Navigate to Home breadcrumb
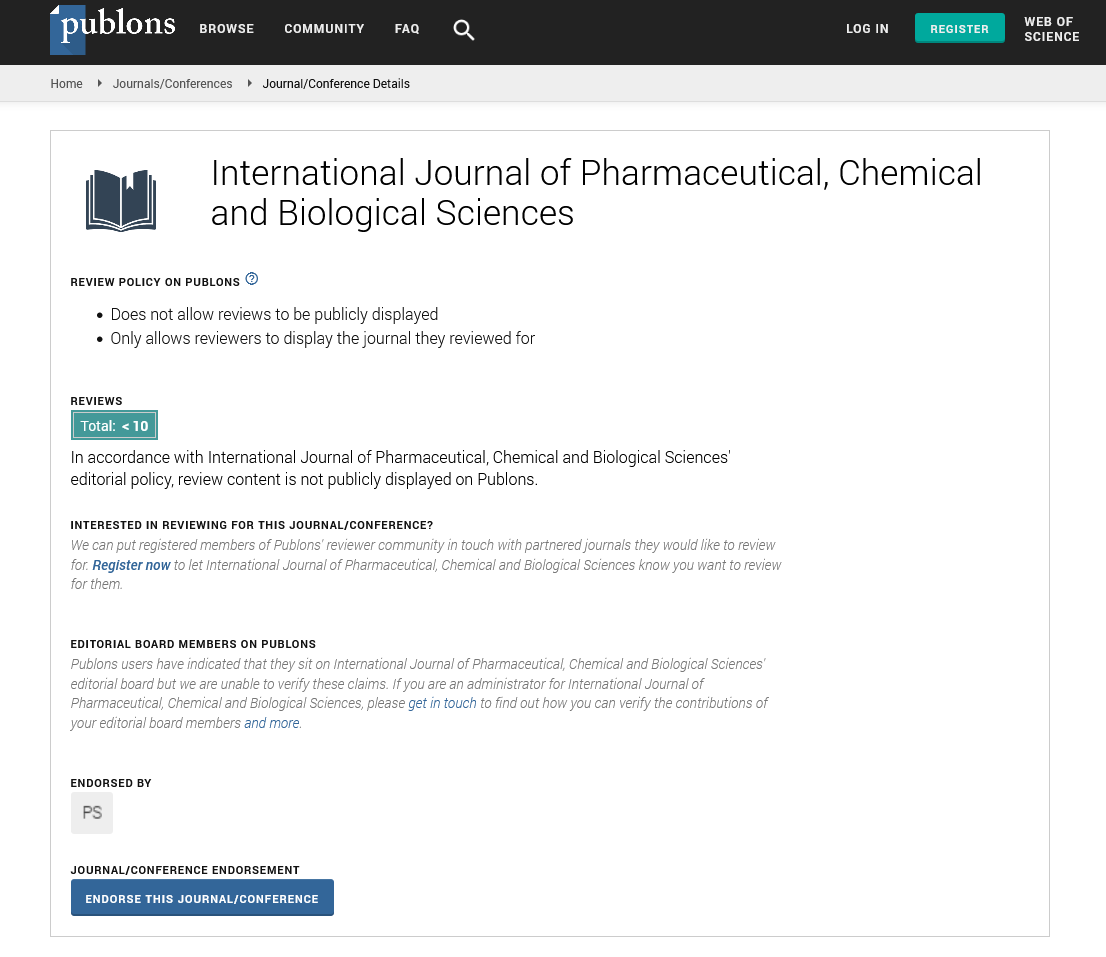Screen dimensions: 1106x957 [x=66, y=84]
